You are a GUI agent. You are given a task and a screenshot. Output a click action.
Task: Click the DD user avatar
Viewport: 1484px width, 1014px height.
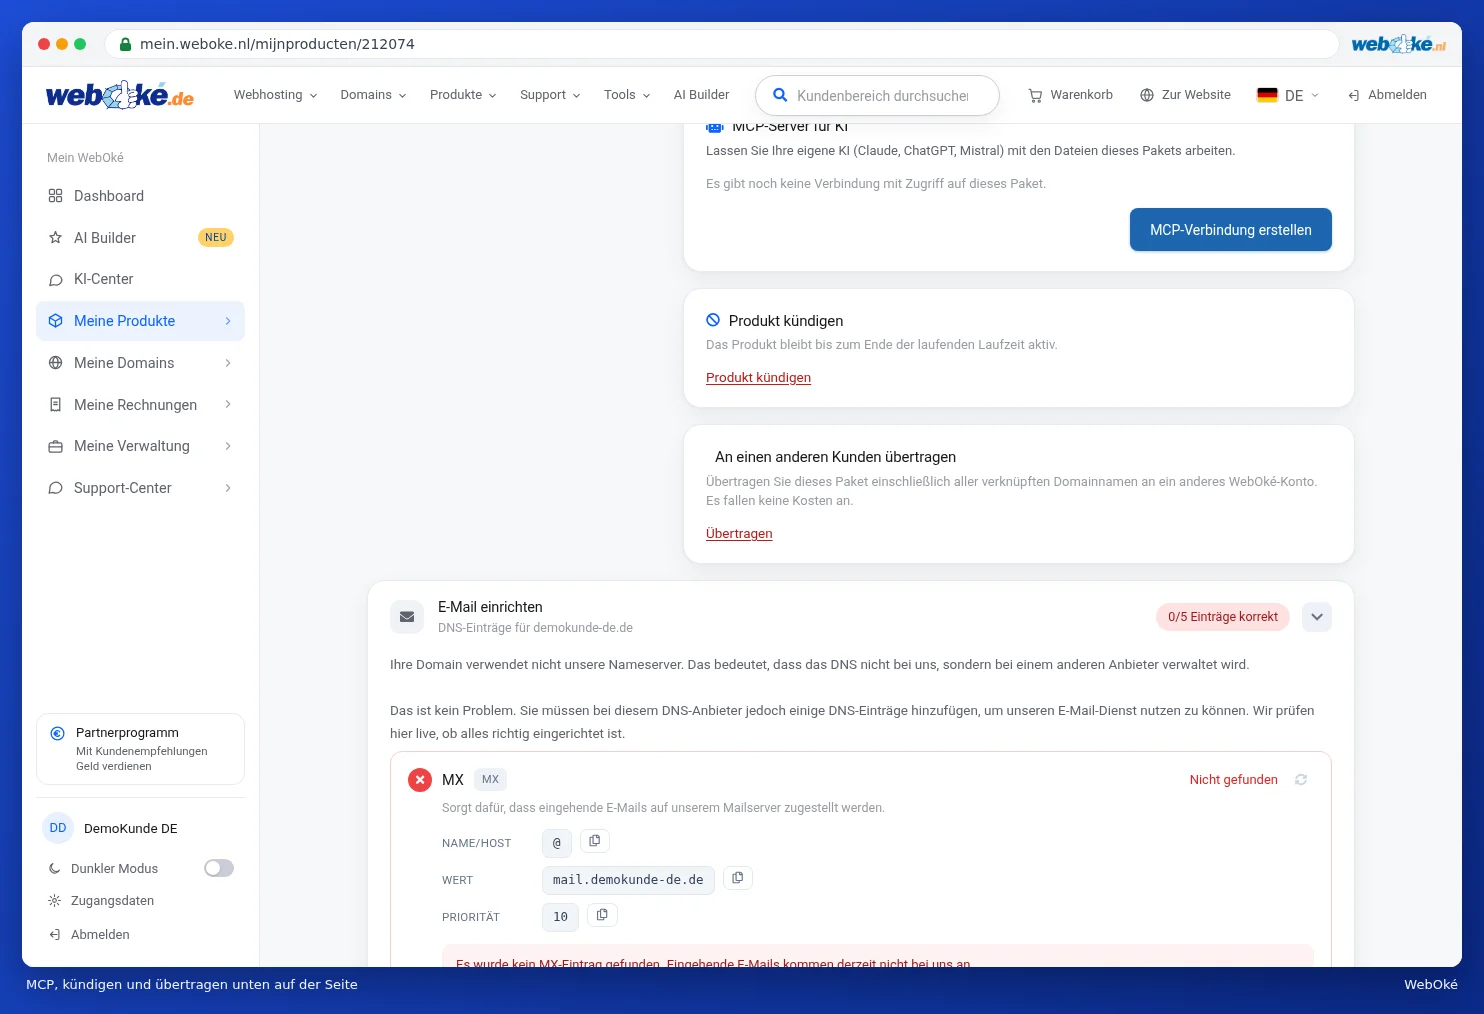[x=58, y=828]
